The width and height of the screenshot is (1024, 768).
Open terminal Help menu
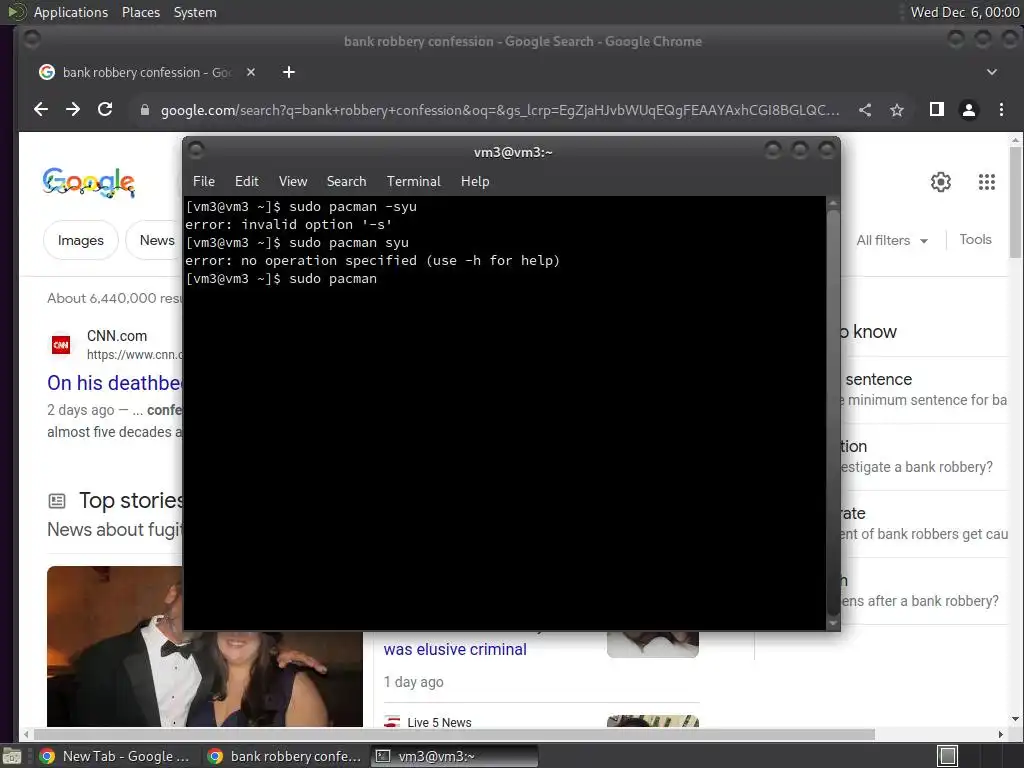[475, 182]
